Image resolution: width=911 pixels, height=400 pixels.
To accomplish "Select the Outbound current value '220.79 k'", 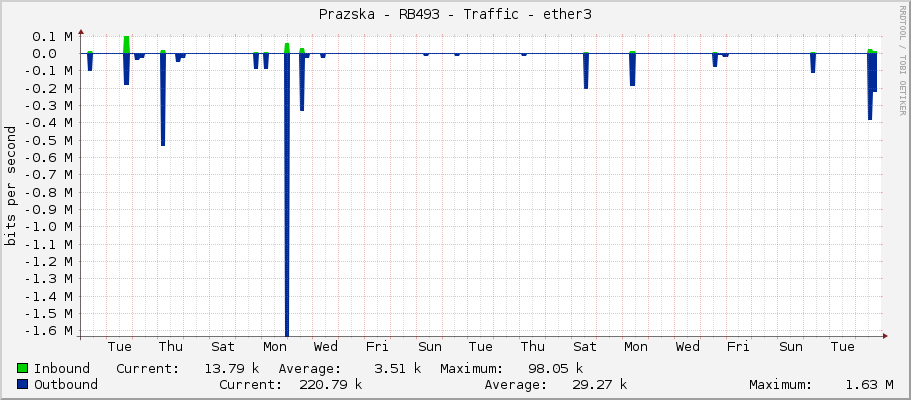I will pyautogui.click(x=331, y=384).
